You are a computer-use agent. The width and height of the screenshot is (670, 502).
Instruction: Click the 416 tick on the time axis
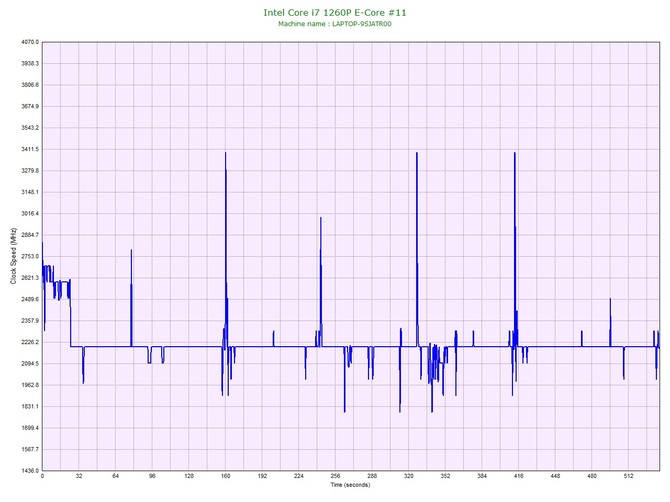point(519,476)
